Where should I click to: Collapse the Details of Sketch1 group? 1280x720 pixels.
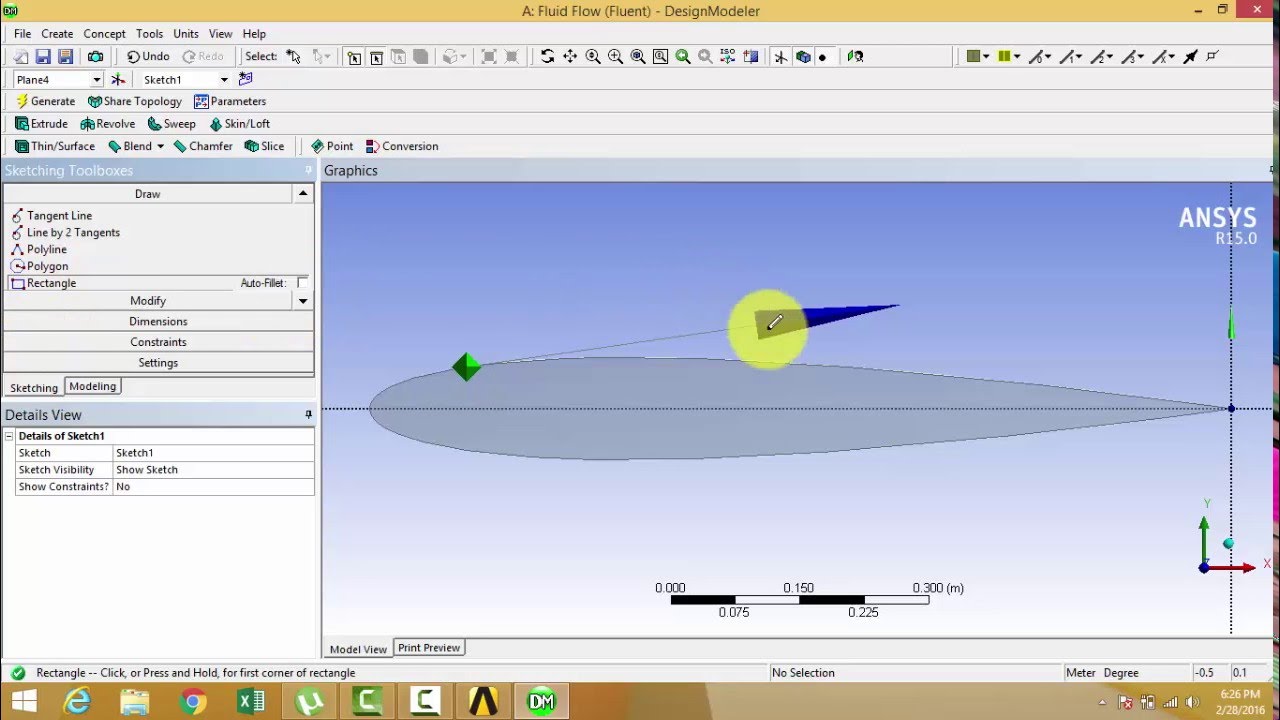pos(9,436)
